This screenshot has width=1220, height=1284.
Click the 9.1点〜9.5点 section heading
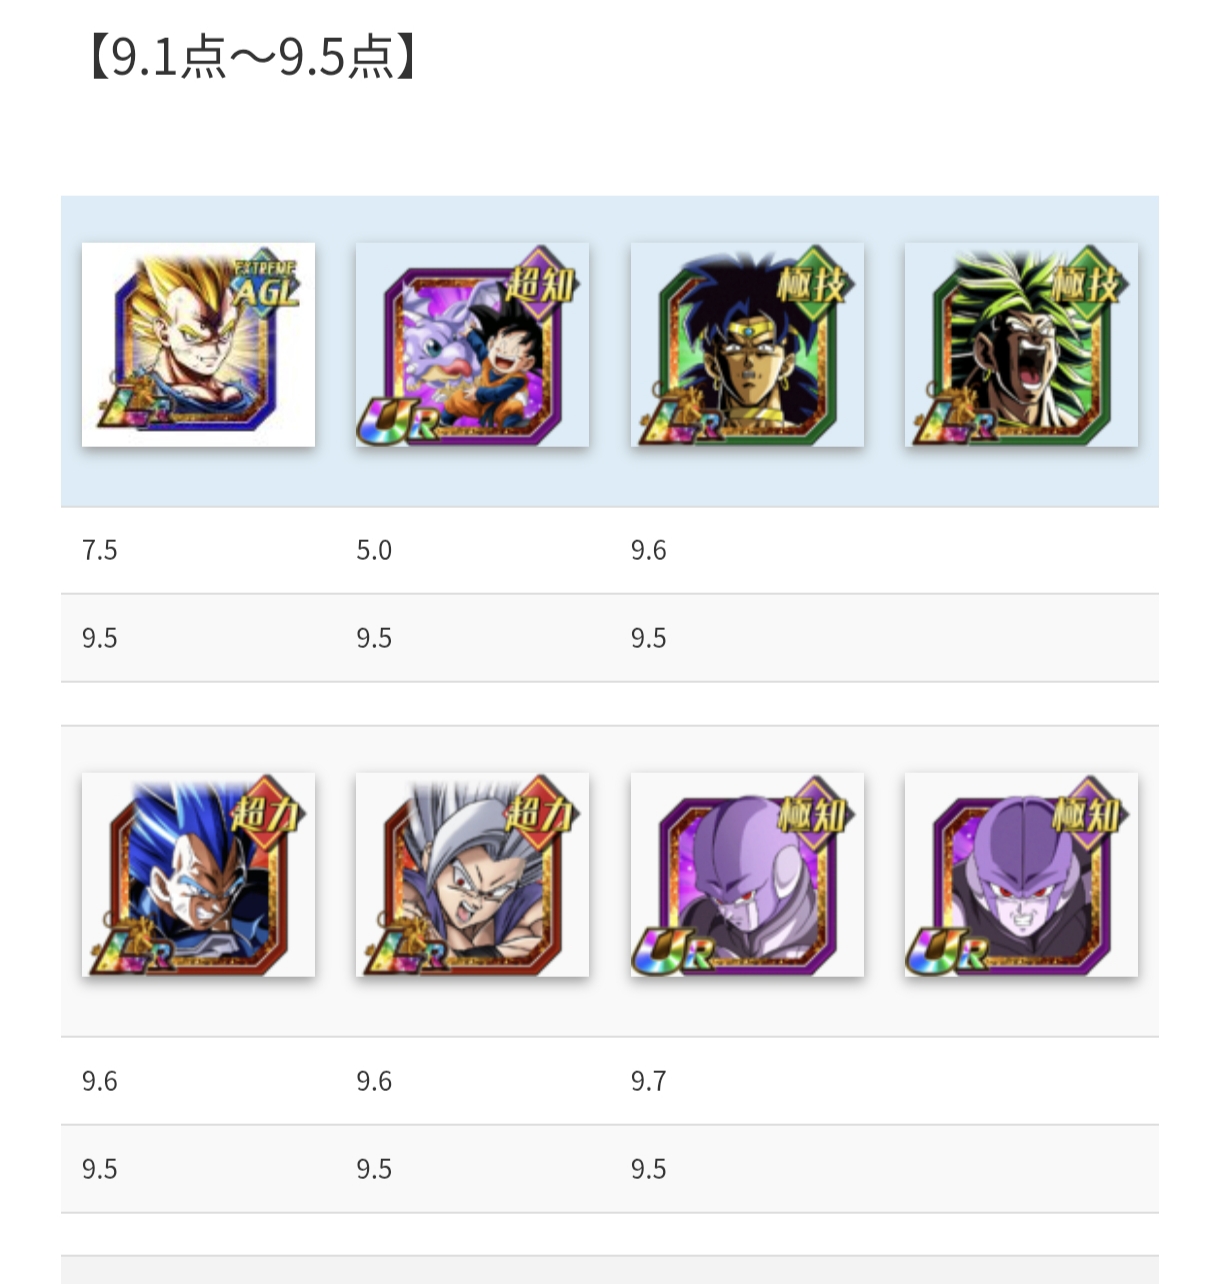click(x=252, y=57)
